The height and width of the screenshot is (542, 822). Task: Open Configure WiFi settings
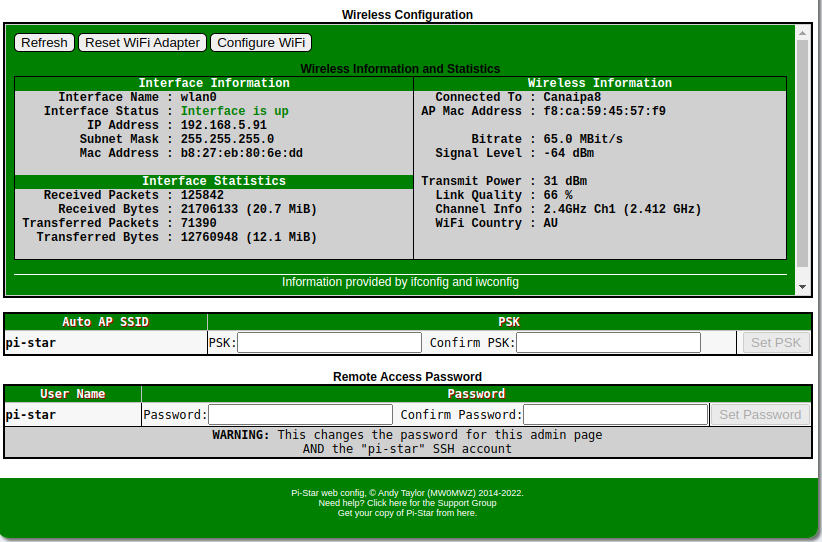click(x=260, y=43)
